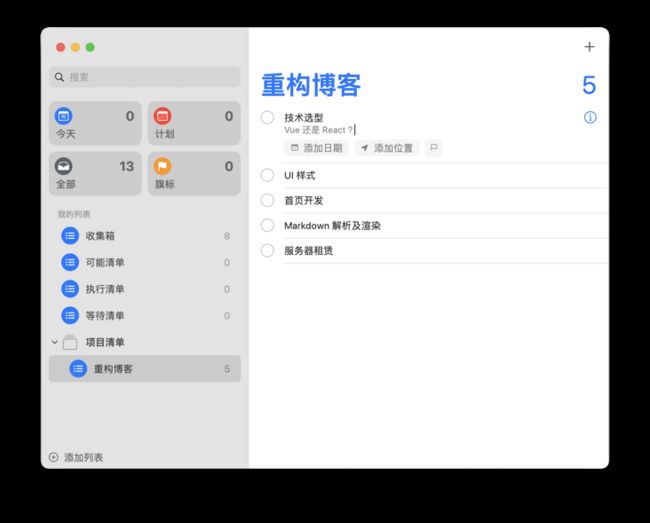Mark 首页开发 as completed

[x=267, y=201]
